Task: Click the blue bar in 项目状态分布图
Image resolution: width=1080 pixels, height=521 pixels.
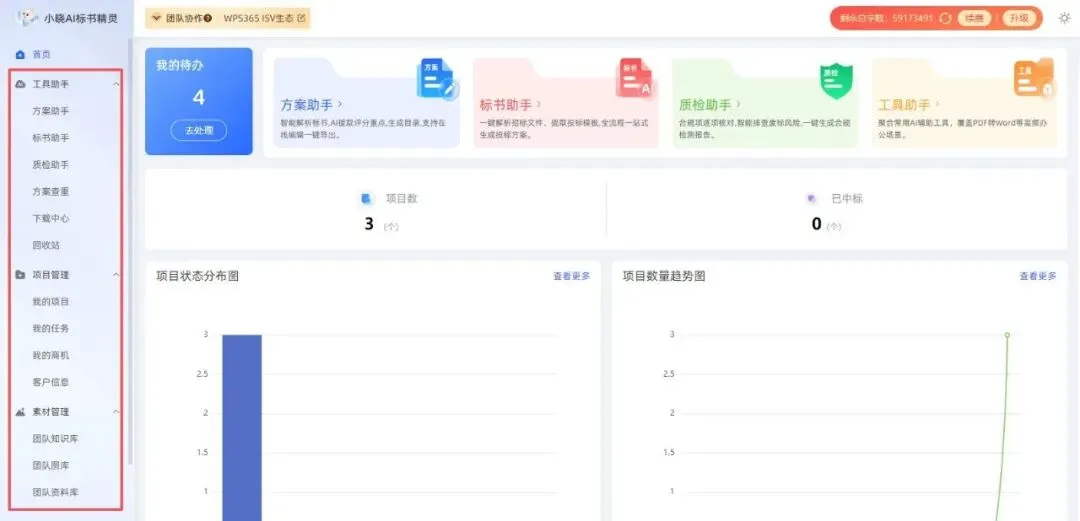Action: 242,427
